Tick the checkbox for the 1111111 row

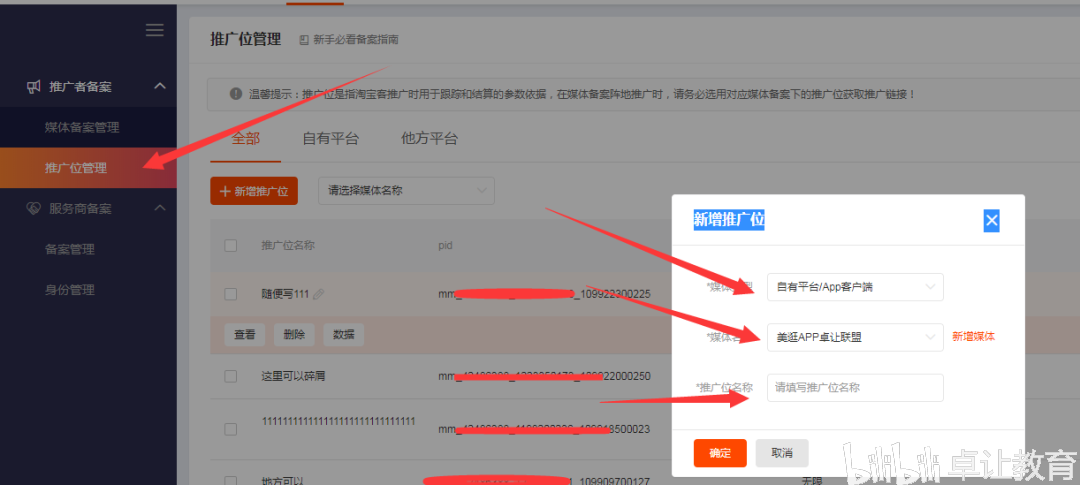pyautogui.click(x=231, y=429)
